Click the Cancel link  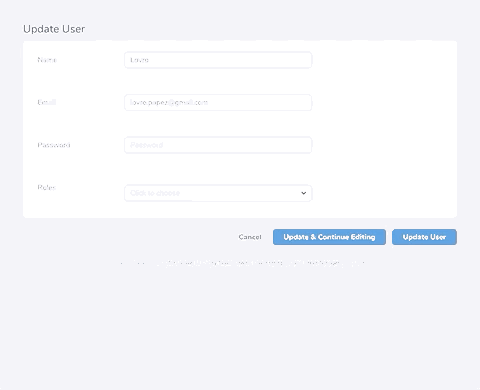250,237
